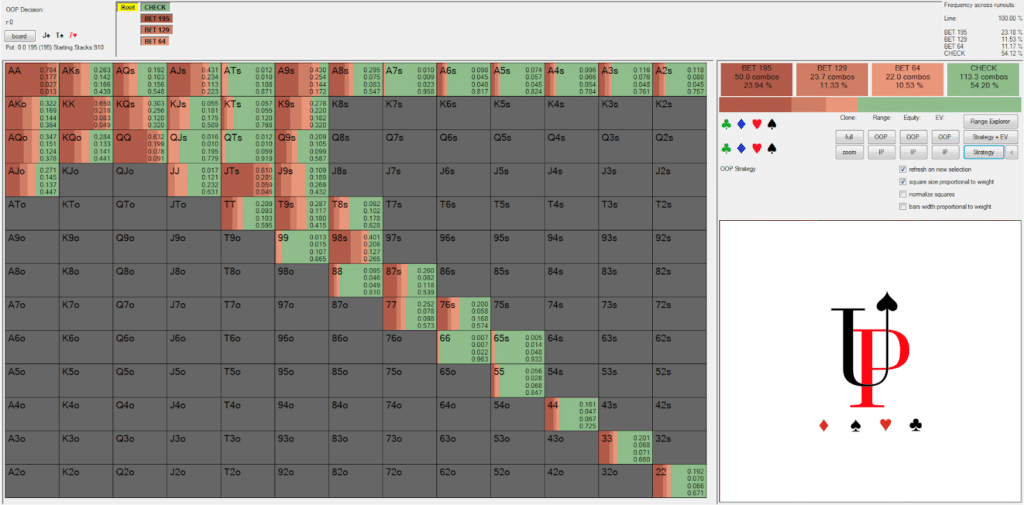Open the BET 195 node in decision tree

(x=156, y=19)
